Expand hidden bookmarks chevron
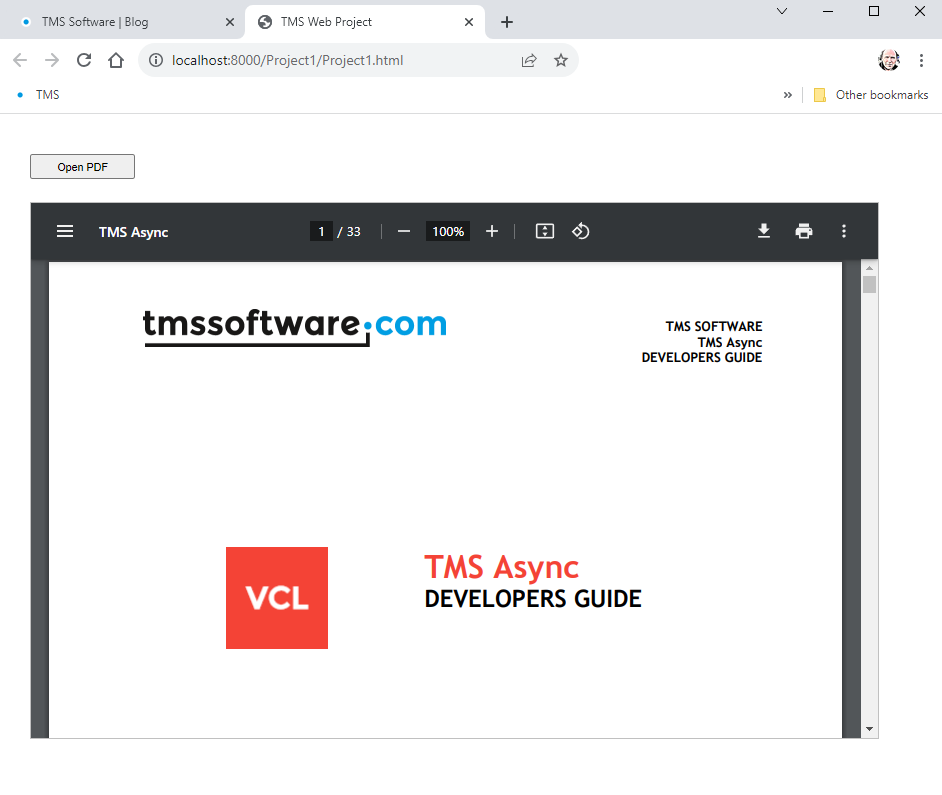This screenshot has height=795, width=942. pos(788,95)
